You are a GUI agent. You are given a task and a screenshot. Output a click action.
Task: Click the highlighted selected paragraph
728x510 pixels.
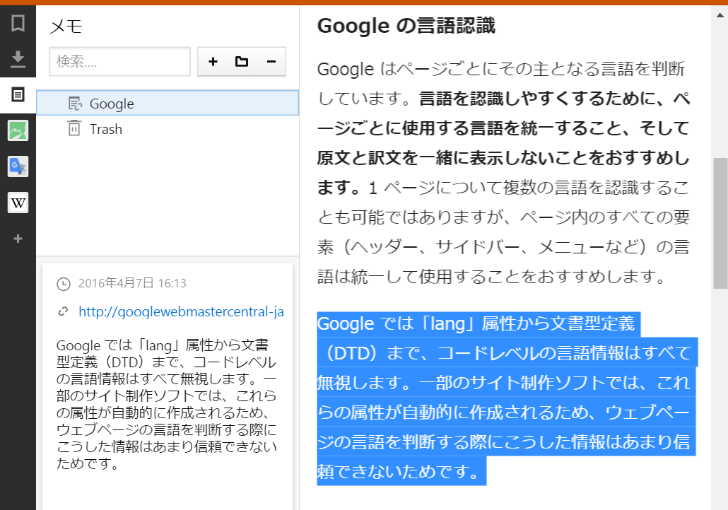click(x=506, y=398)
